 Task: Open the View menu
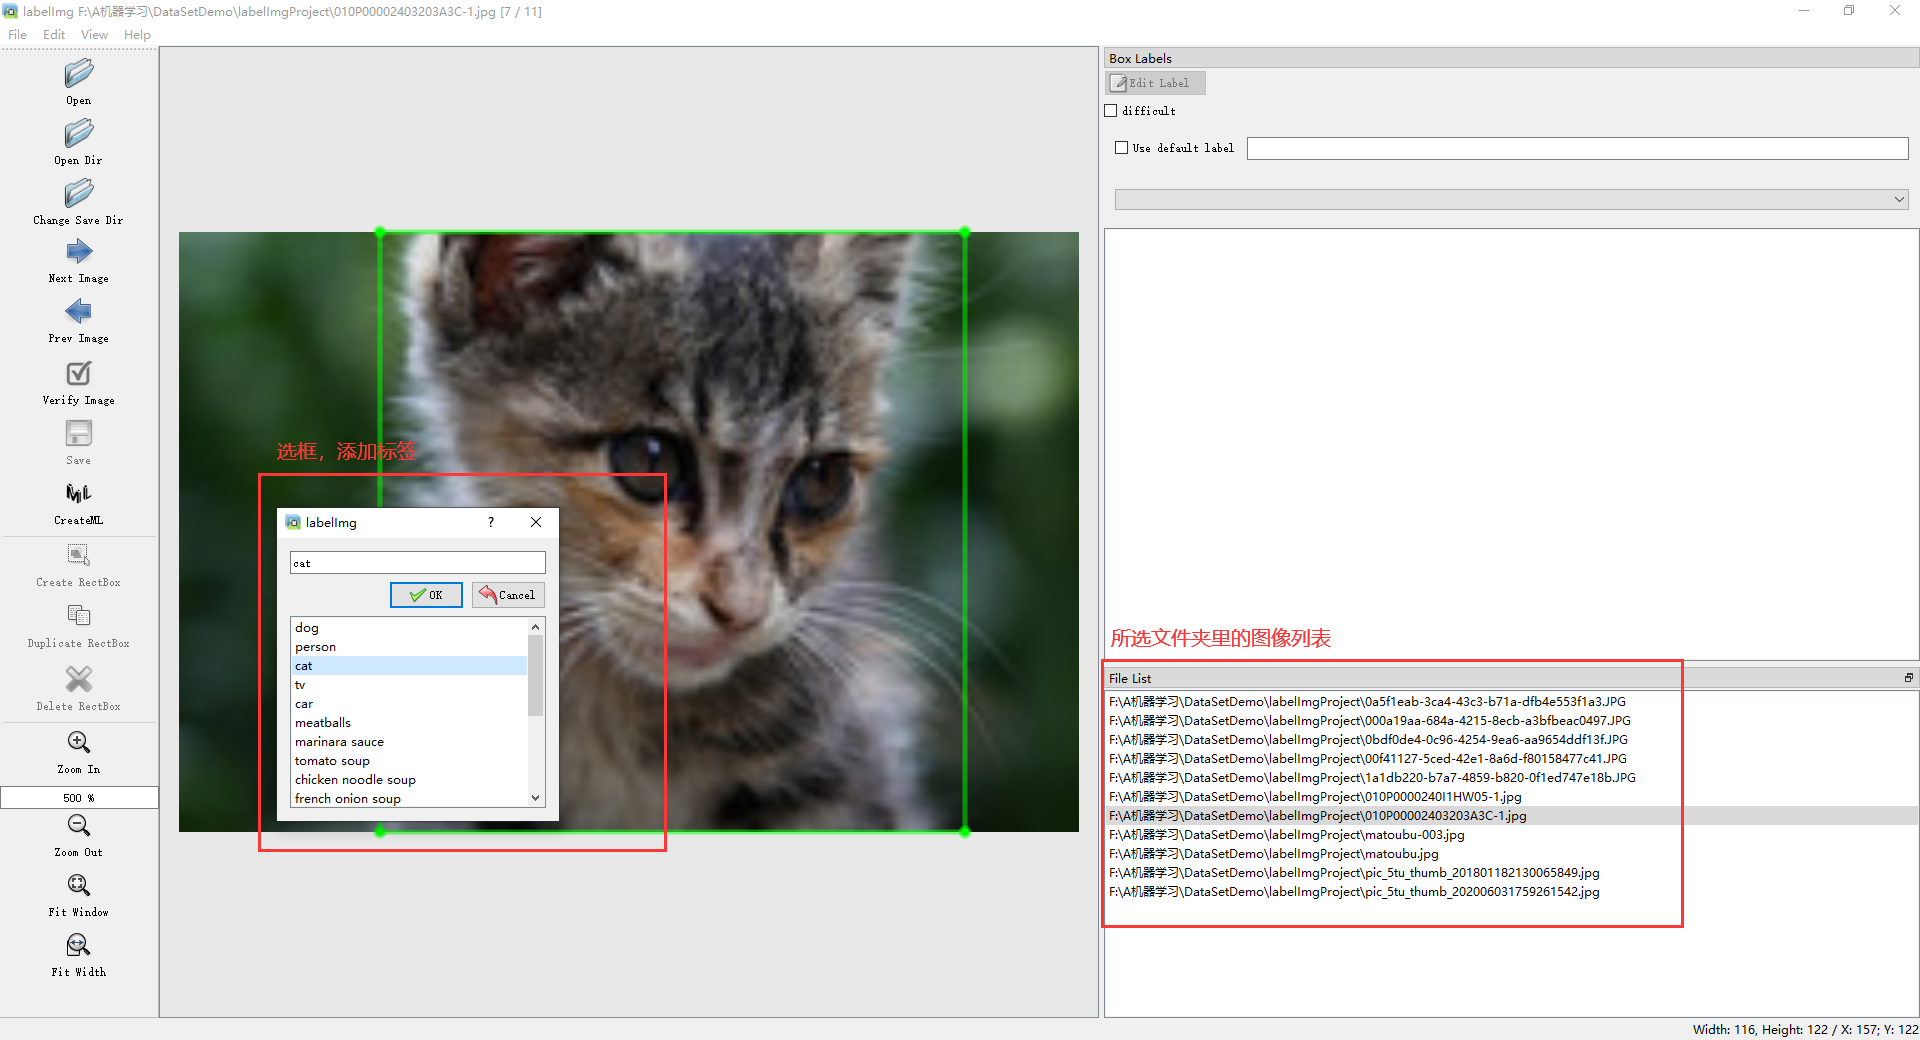[94, 34]
